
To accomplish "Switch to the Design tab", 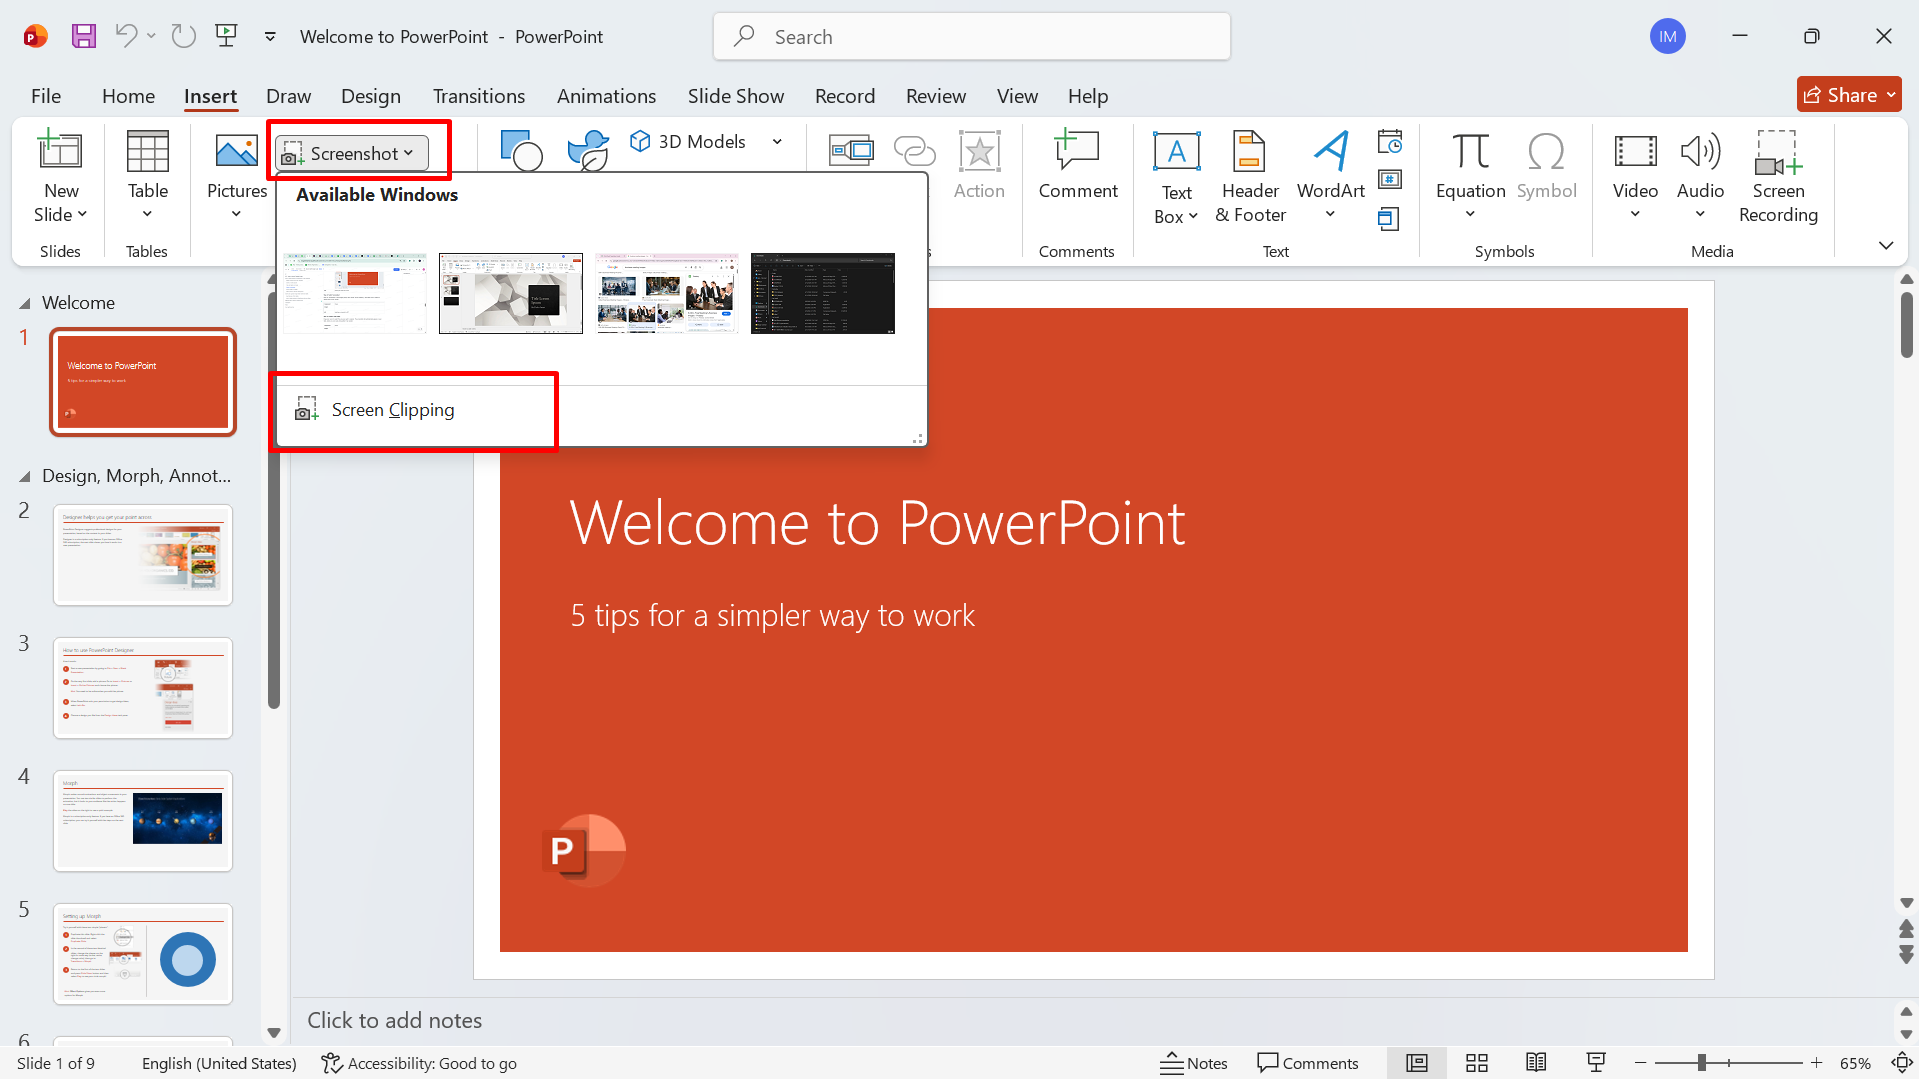I will [x=371, y=96].
